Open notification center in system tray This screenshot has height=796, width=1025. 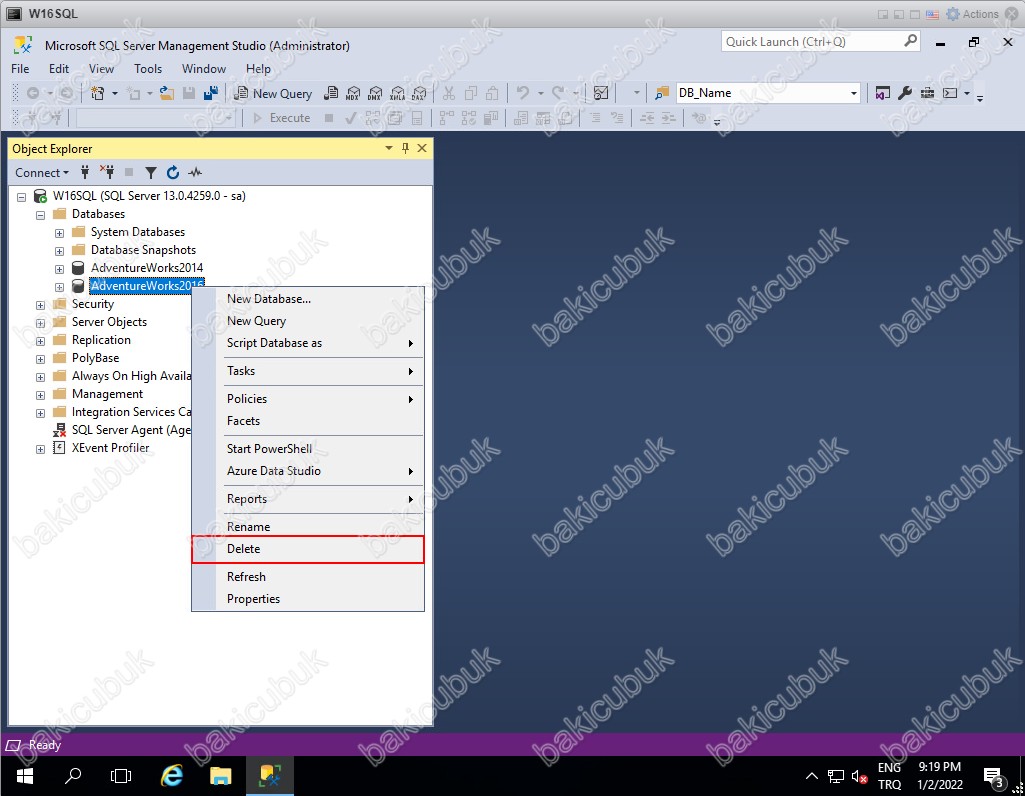tap(994, 777)
